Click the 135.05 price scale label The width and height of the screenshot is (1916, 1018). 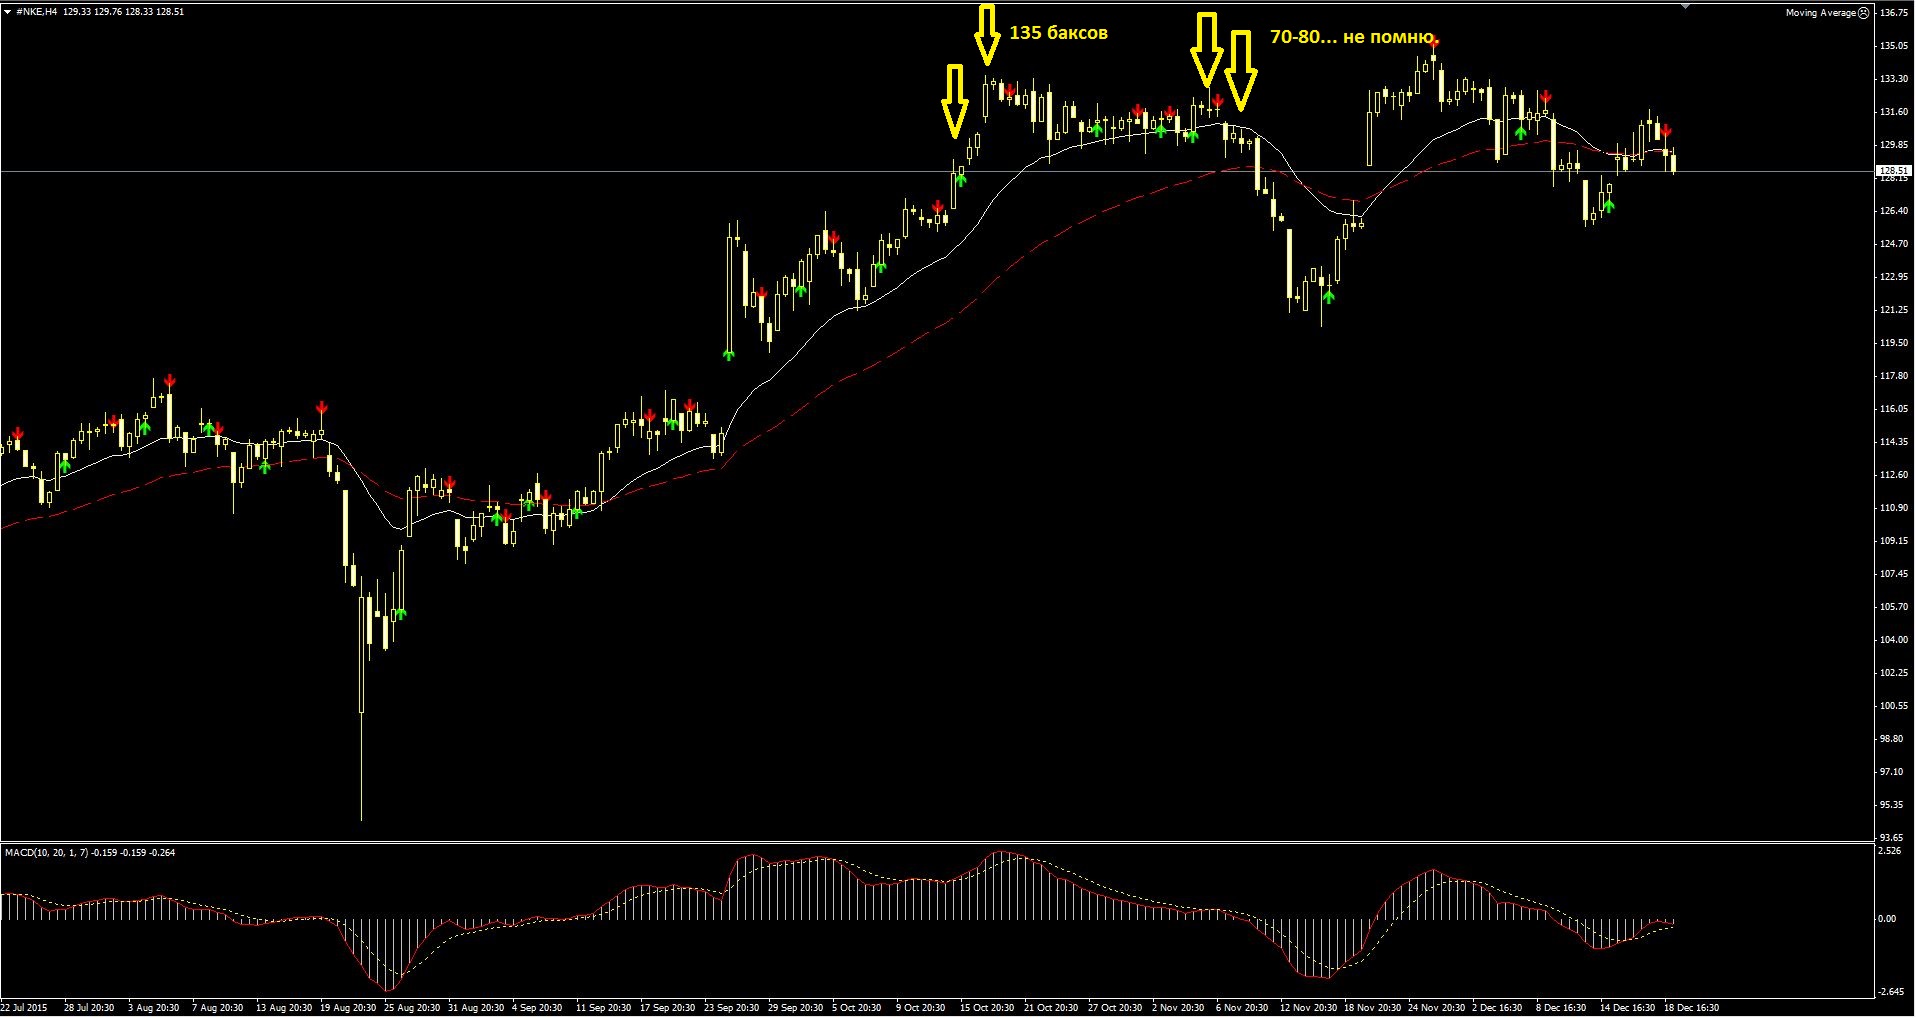[1894, 46]
